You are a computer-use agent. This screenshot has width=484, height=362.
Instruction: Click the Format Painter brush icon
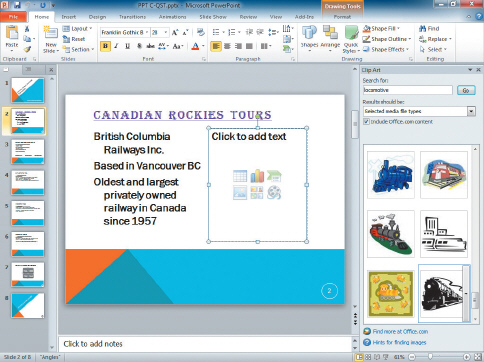(x=27, y=49)
